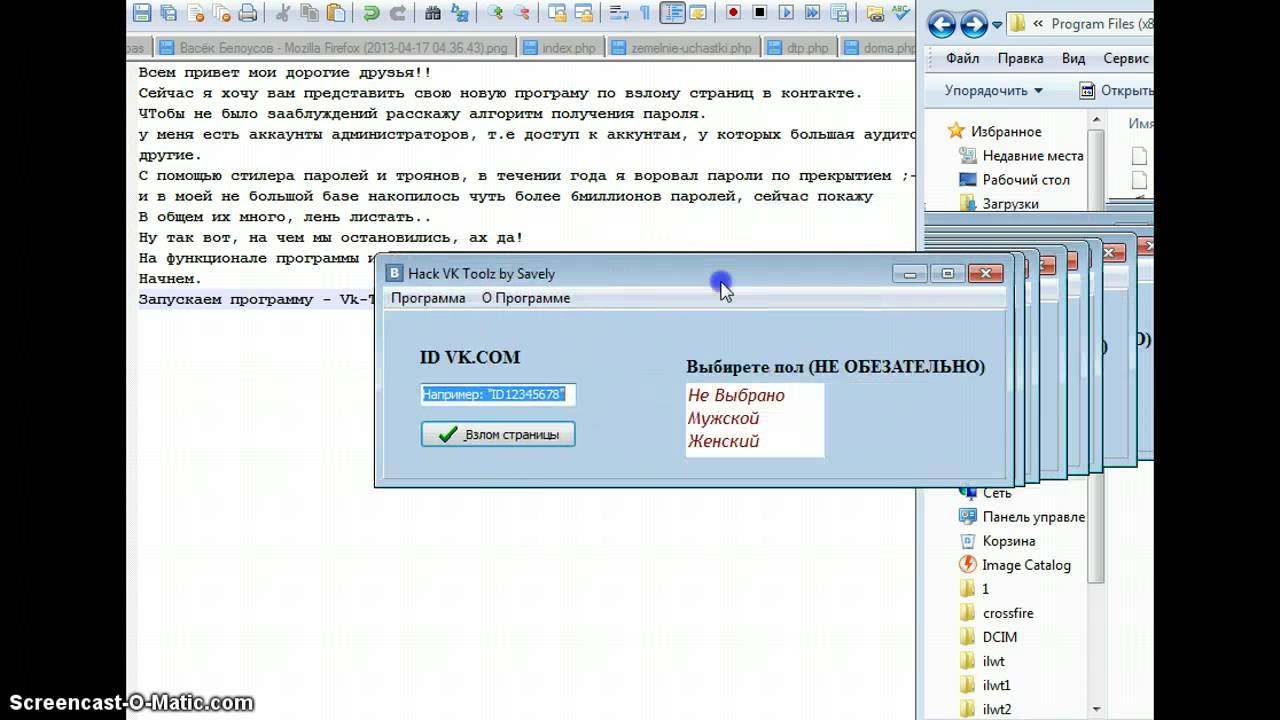Viewport: 1280px width, 720px height.
Task: Click the green Undo arrow icon
Action: coord(371,13)
